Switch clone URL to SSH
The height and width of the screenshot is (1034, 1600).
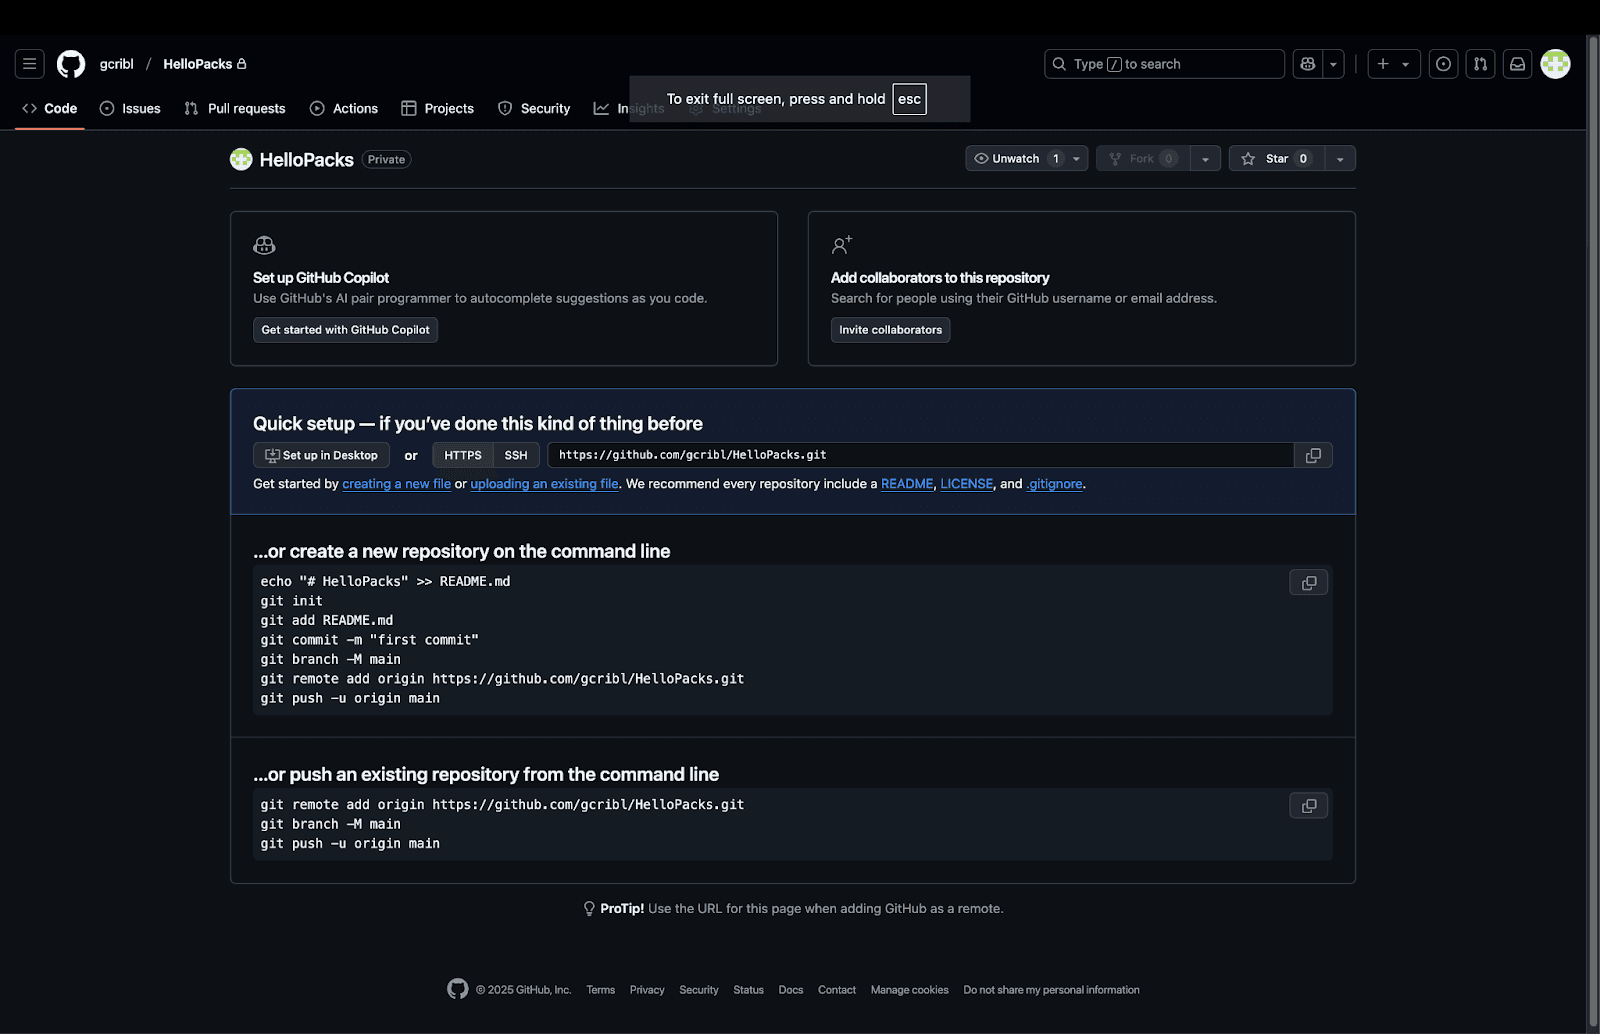(516, 455)
